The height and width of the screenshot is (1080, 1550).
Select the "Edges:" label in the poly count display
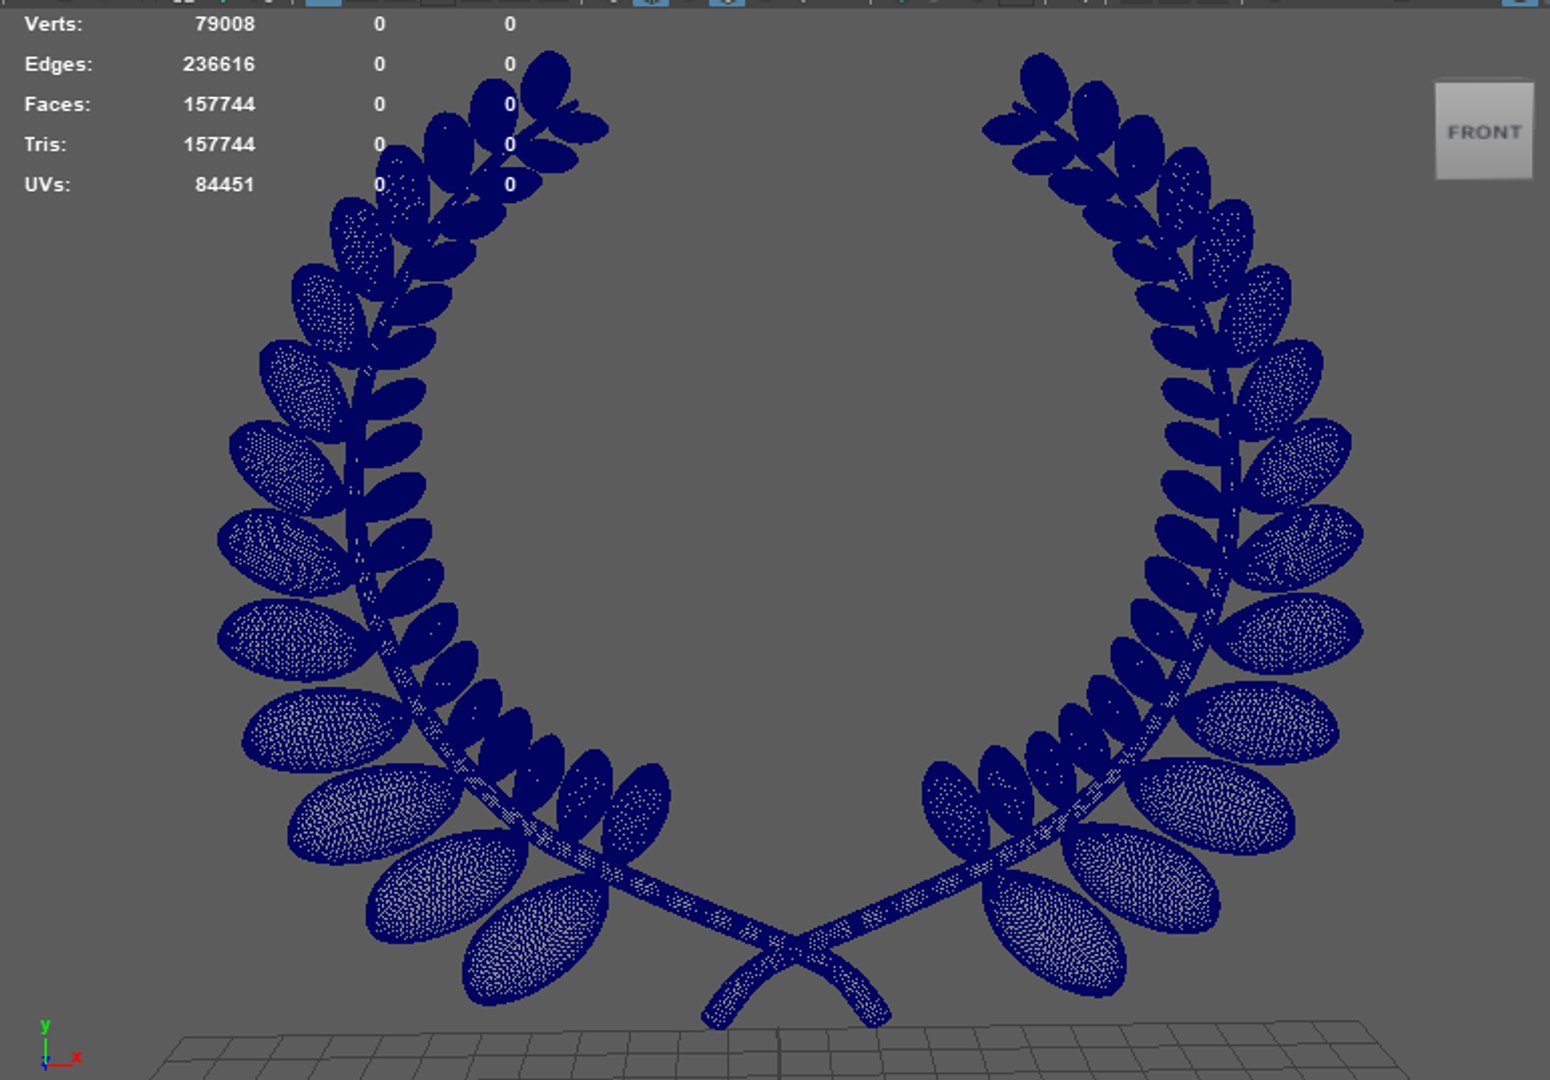point(58,64)
